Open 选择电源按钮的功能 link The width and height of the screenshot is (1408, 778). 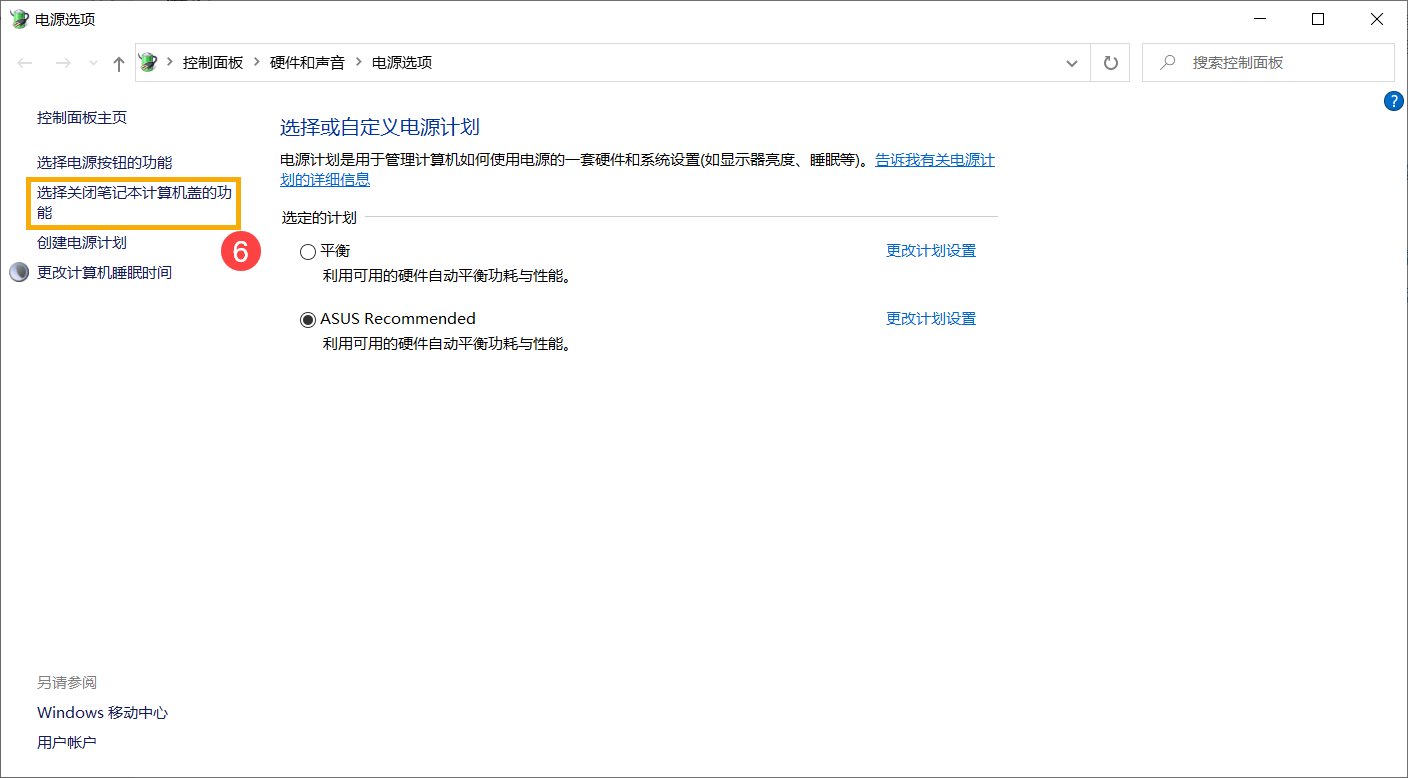(105, 162)
